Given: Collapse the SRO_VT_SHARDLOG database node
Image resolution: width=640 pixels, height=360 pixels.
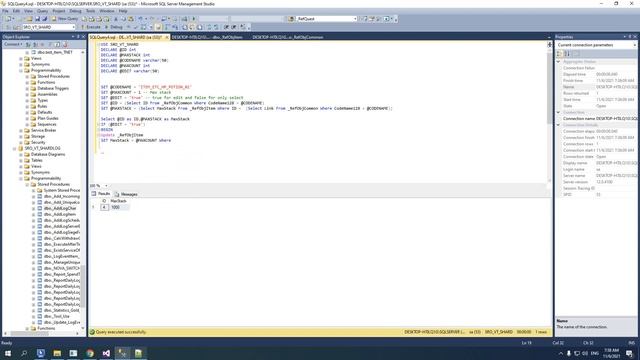Looking at the screenshot, I should (x=14, y=148).
